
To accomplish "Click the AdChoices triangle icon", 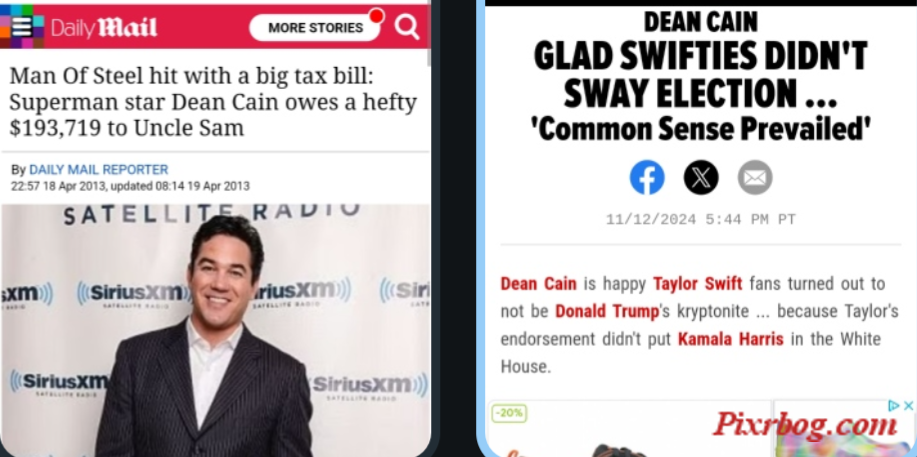I will pyautogui.click(x=894, y=406).
